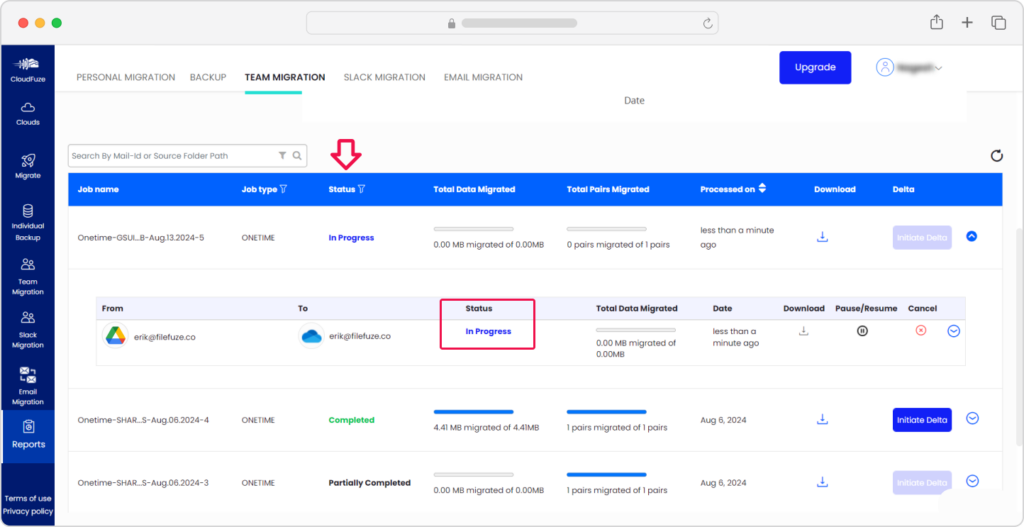Pause the erik@filefuze.co pair migration
1024x527 pixels.
click(x=862, y=331)
